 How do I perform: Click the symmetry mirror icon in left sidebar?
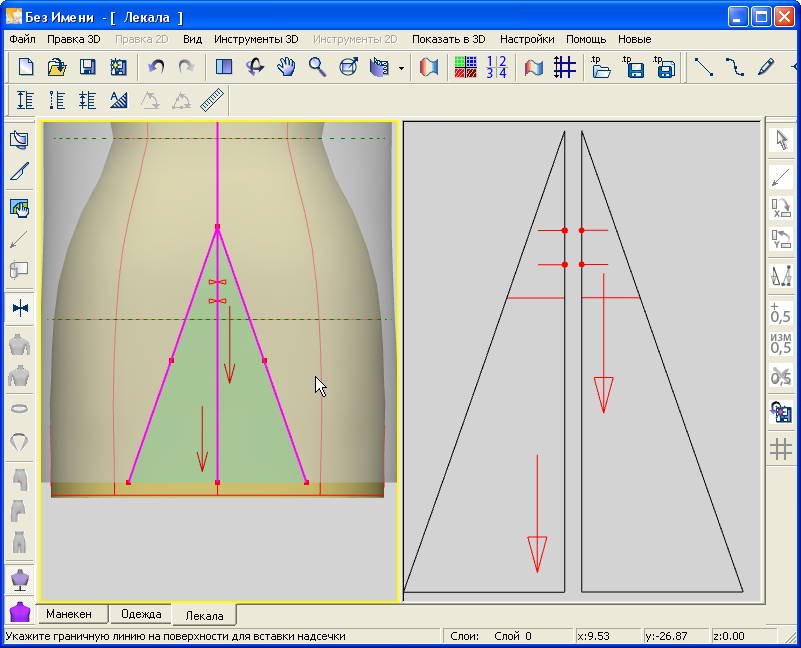[x=19, y=309]
